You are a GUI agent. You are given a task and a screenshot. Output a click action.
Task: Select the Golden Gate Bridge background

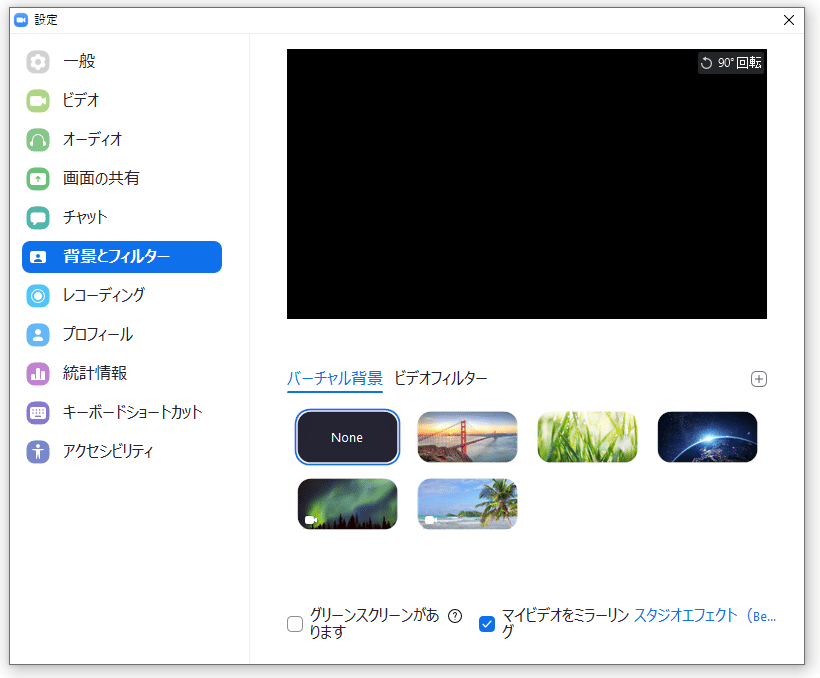467,437
